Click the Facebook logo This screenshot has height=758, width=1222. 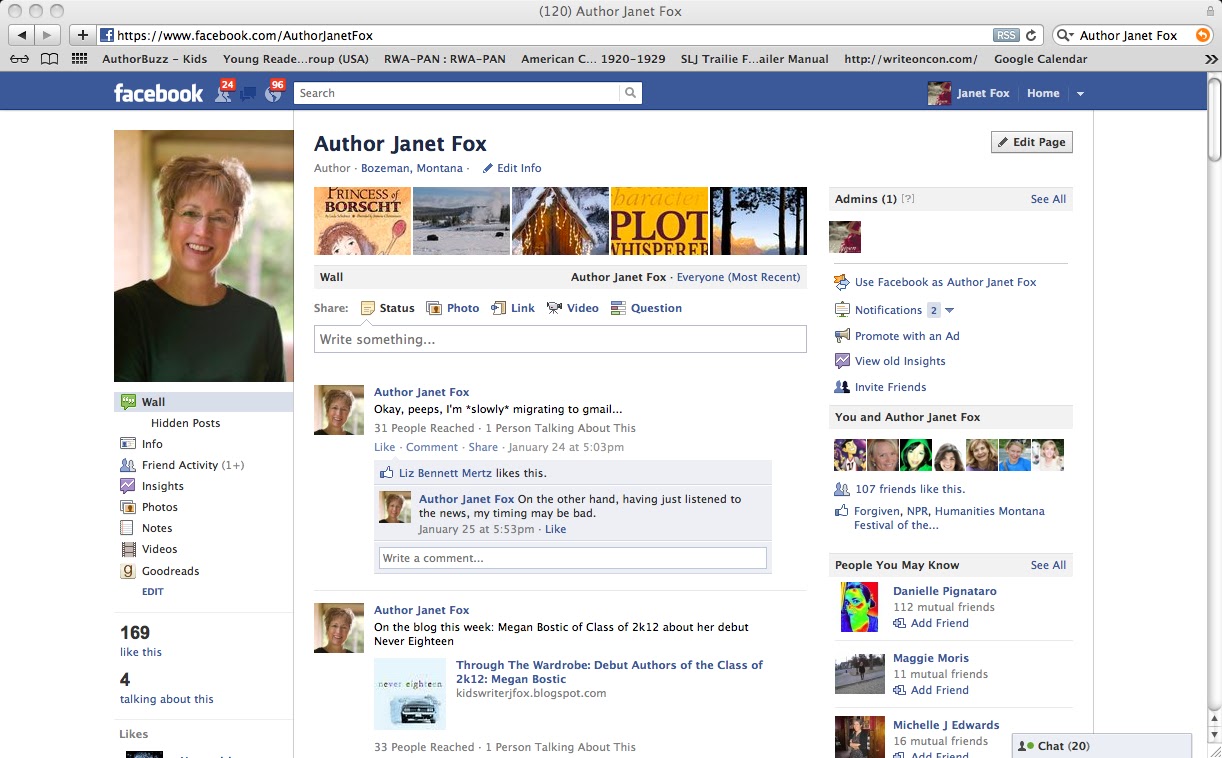(x=158, y=93)
